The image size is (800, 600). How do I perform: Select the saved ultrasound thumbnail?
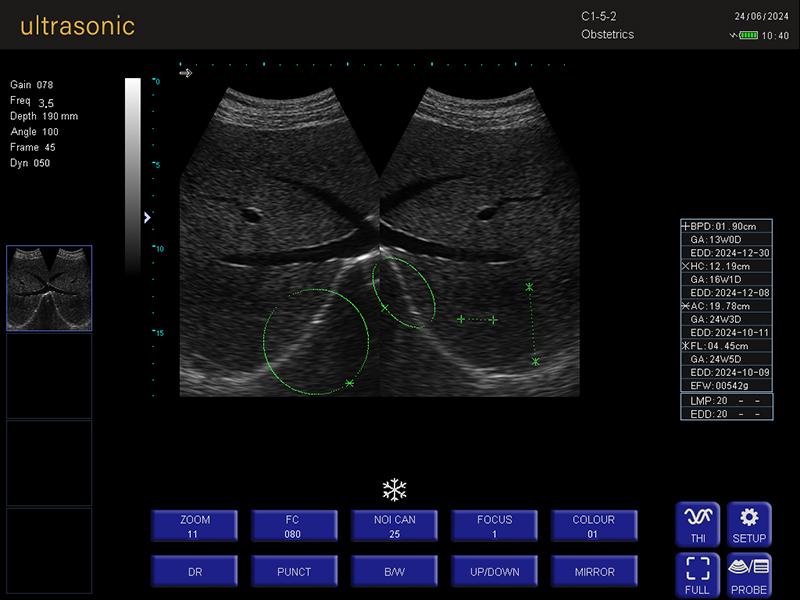click(49, 288)
